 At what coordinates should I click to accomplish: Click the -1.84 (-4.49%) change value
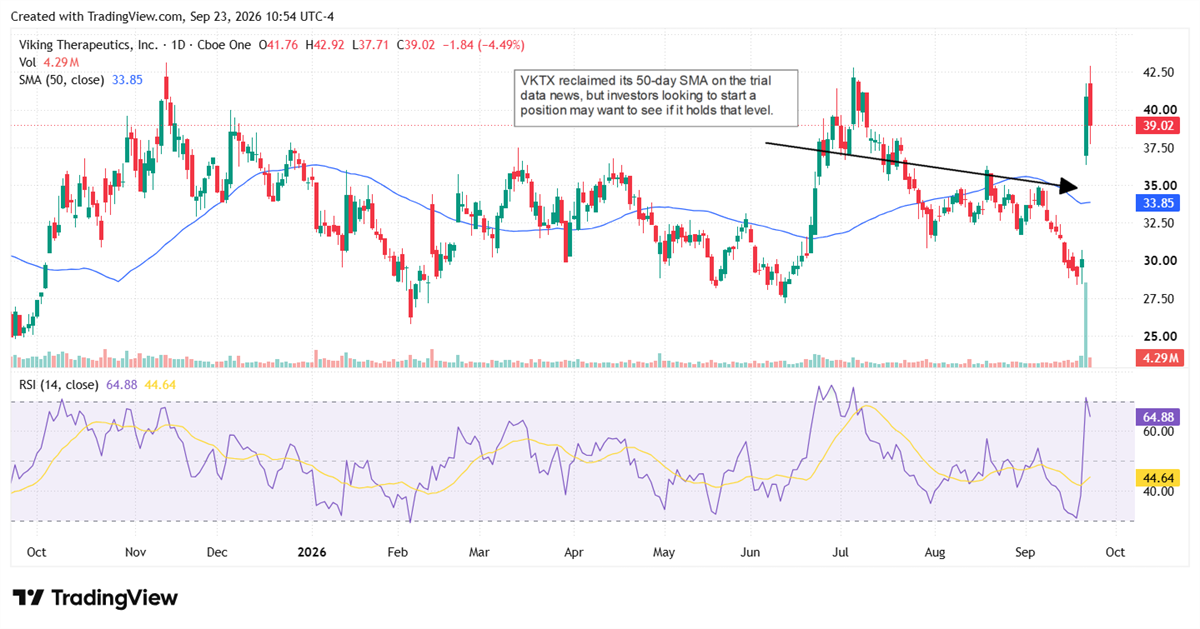pos(484,45)
